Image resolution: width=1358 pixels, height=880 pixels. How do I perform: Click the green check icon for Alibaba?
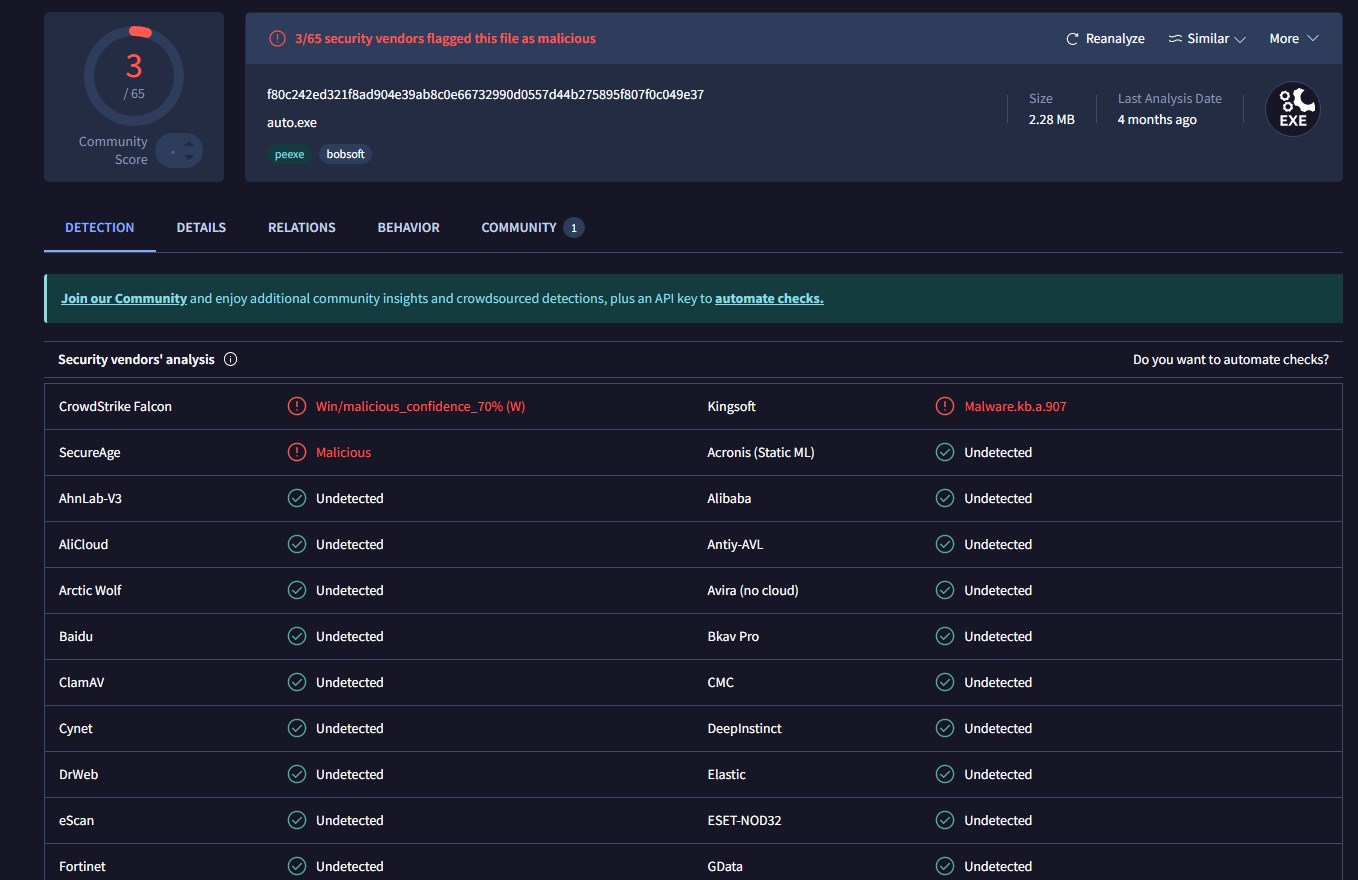pos(945,498)
